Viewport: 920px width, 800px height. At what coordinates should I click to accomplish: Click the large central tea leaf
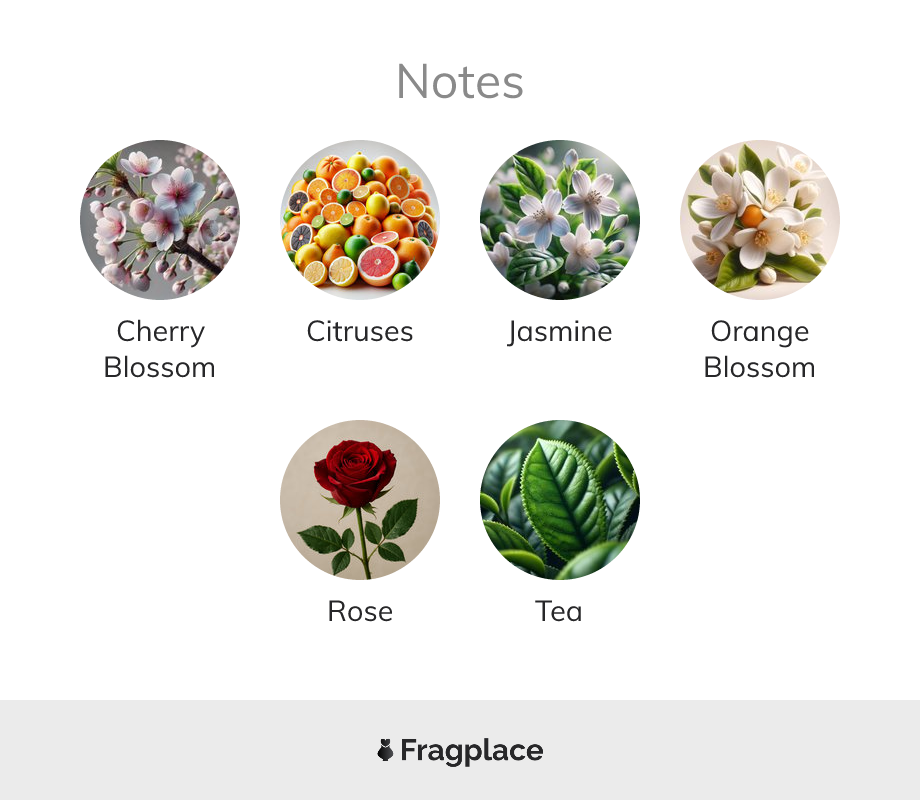coord(562,498)
